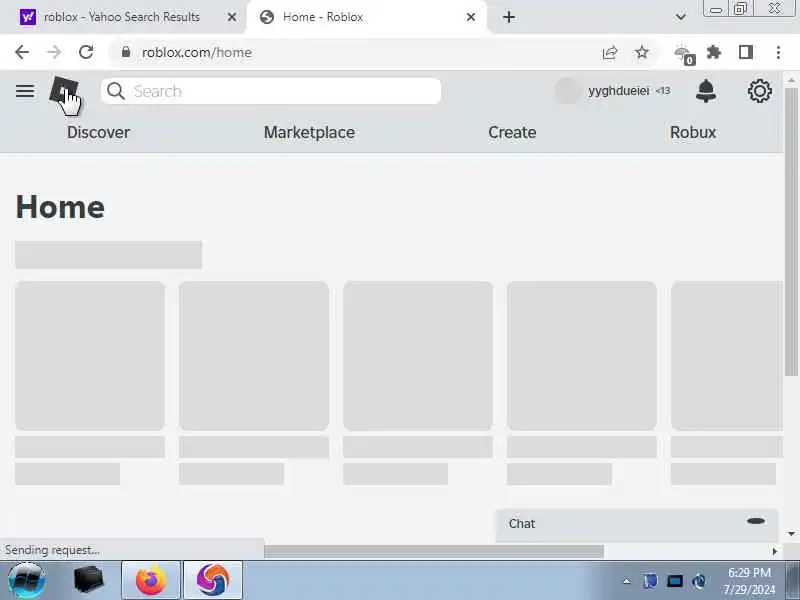This screenshot has width=800, height=600.
Task: Open the notifications bell
Action: tap(706, 91)
